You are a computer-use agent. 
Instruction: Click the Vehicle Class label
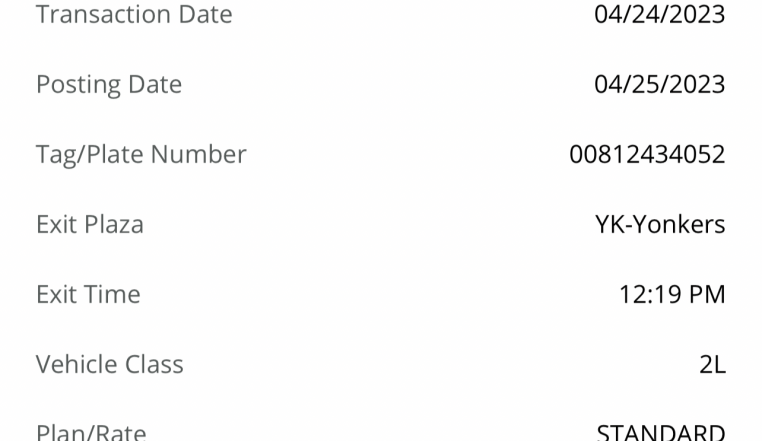click(110, 364)
